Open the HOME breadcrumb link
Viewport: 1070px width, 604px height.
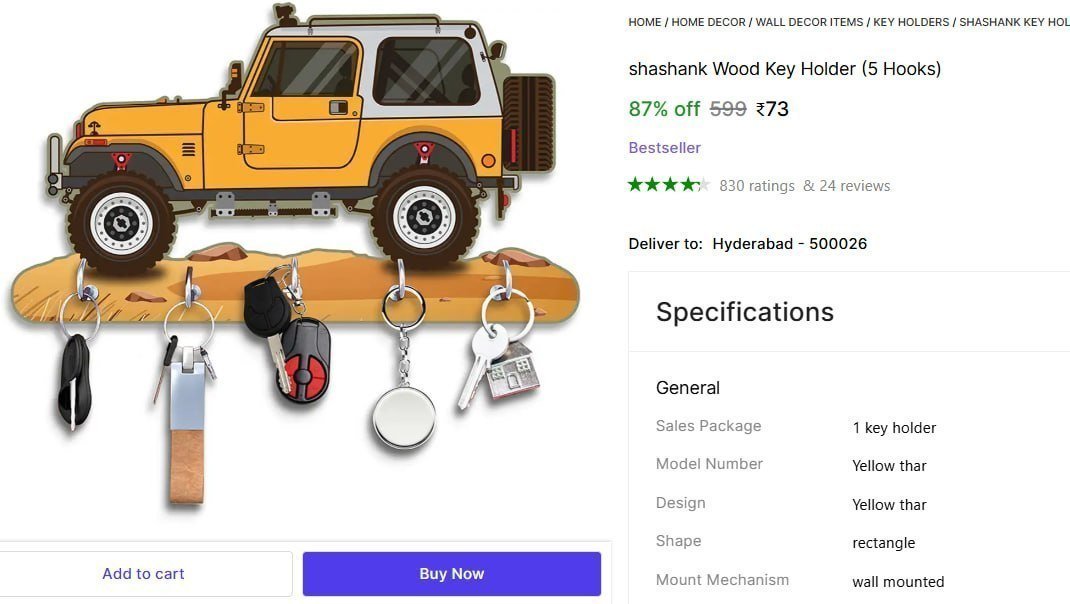(x=645, y=22)
